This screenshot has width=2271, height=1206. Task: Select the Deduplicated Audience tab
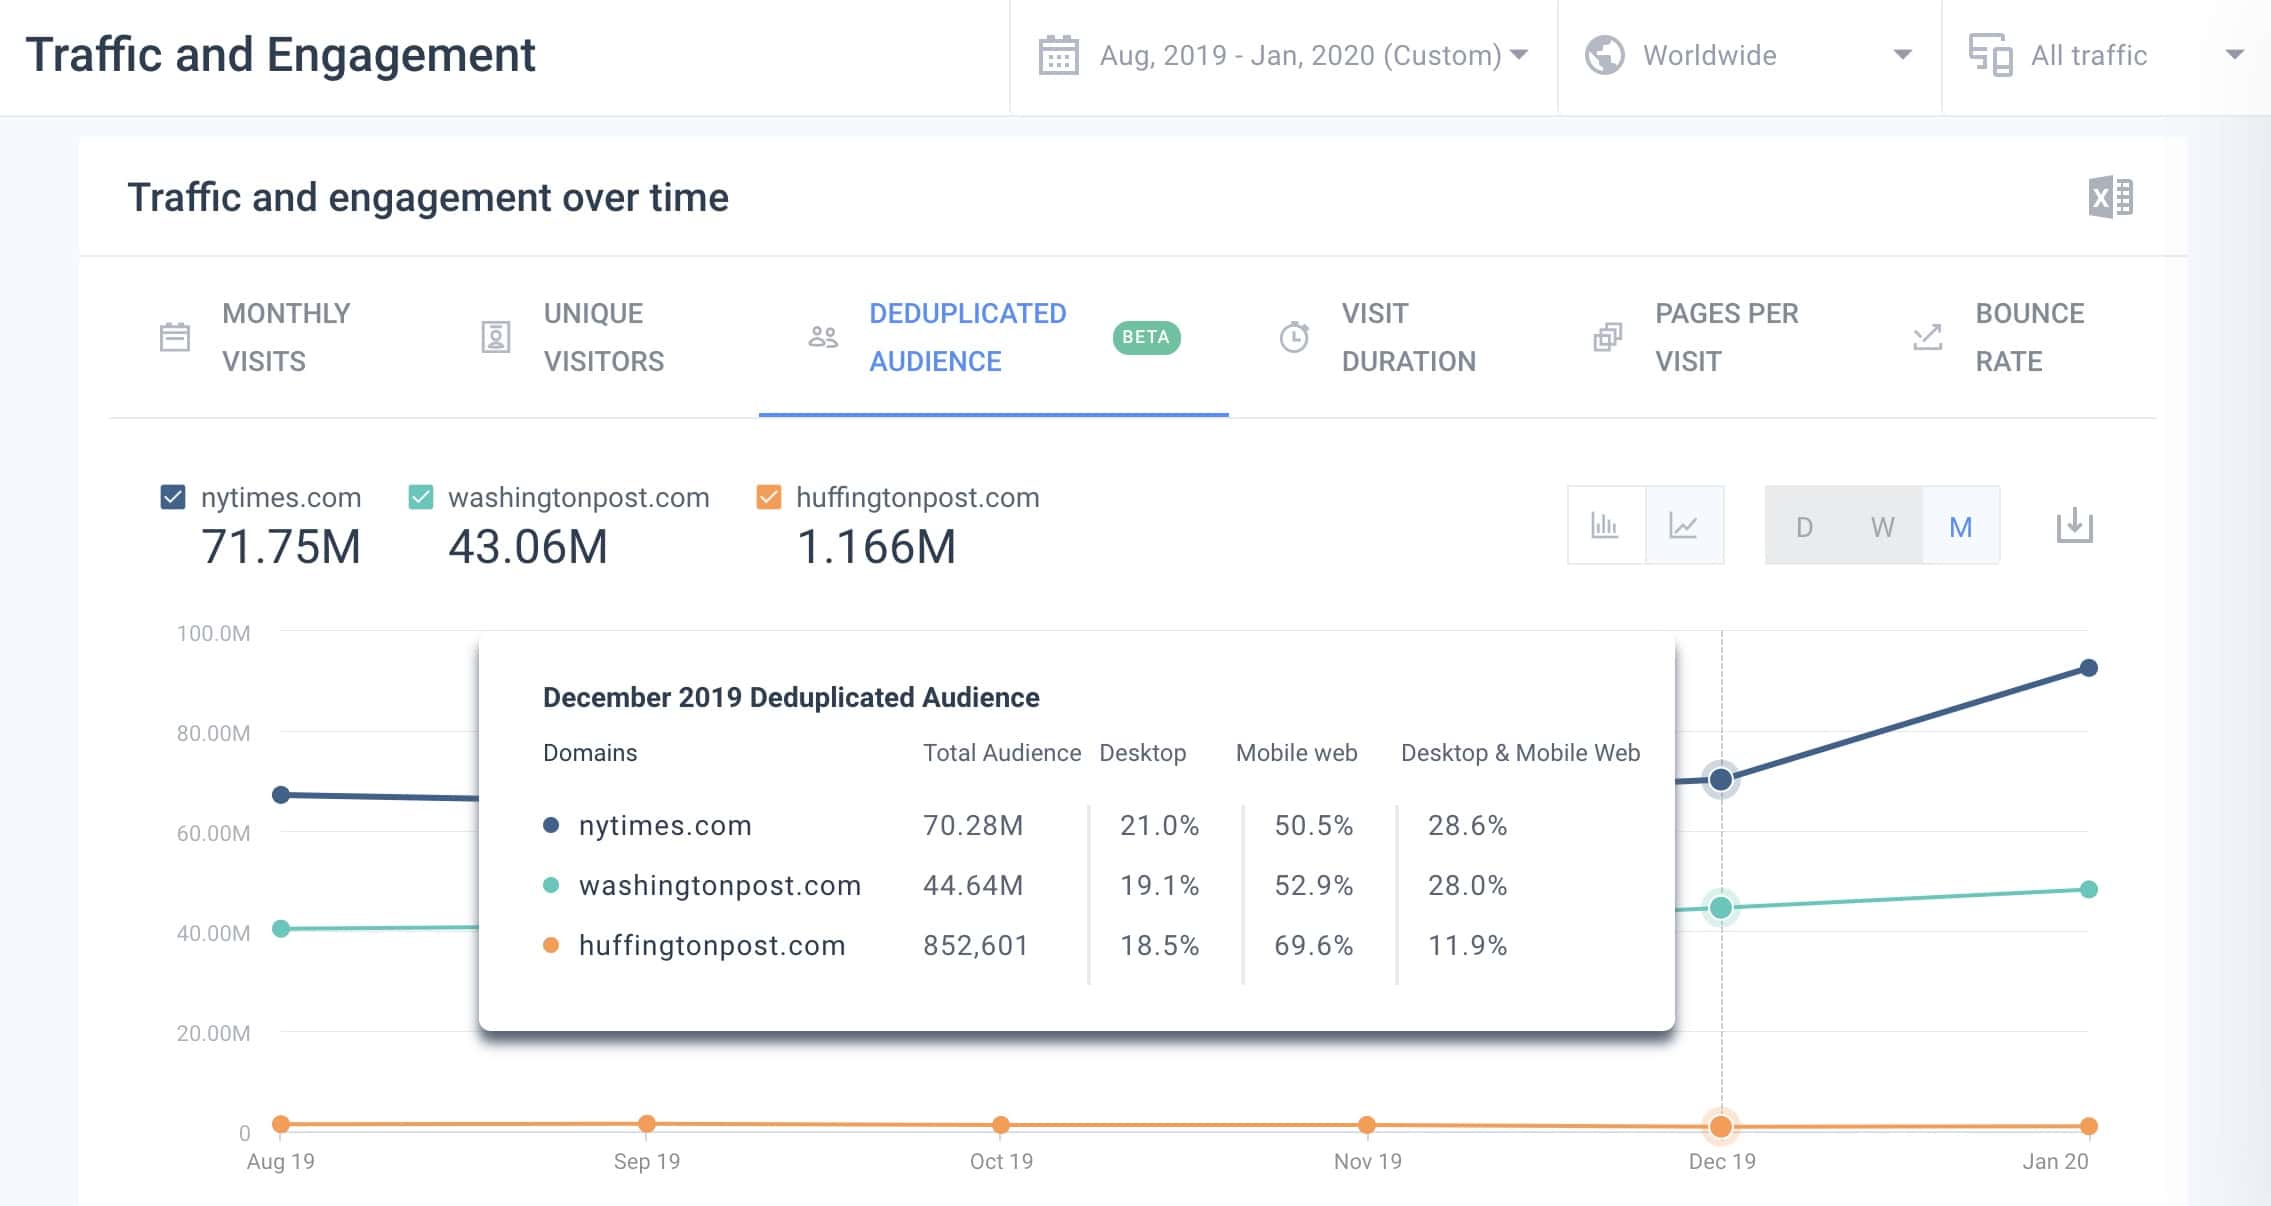click(993, 337)
